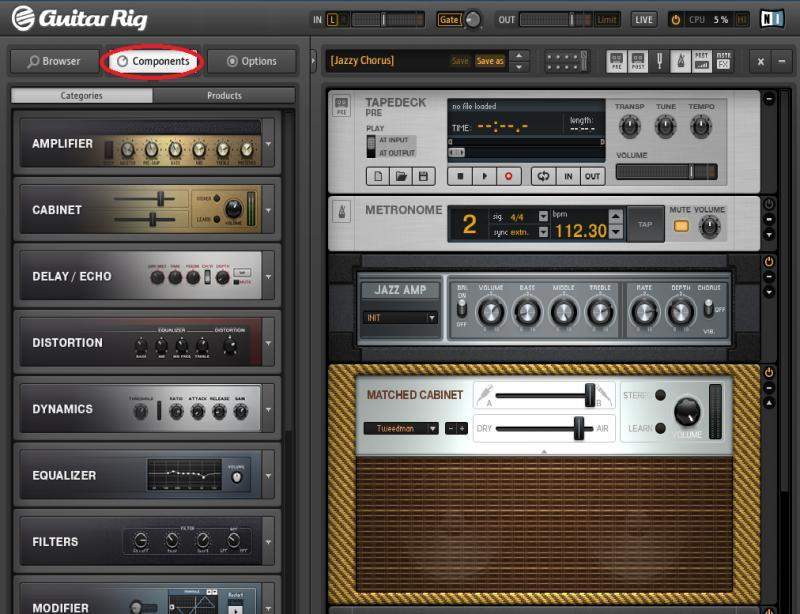Click the Tapedeck record button

coord(508,176)
